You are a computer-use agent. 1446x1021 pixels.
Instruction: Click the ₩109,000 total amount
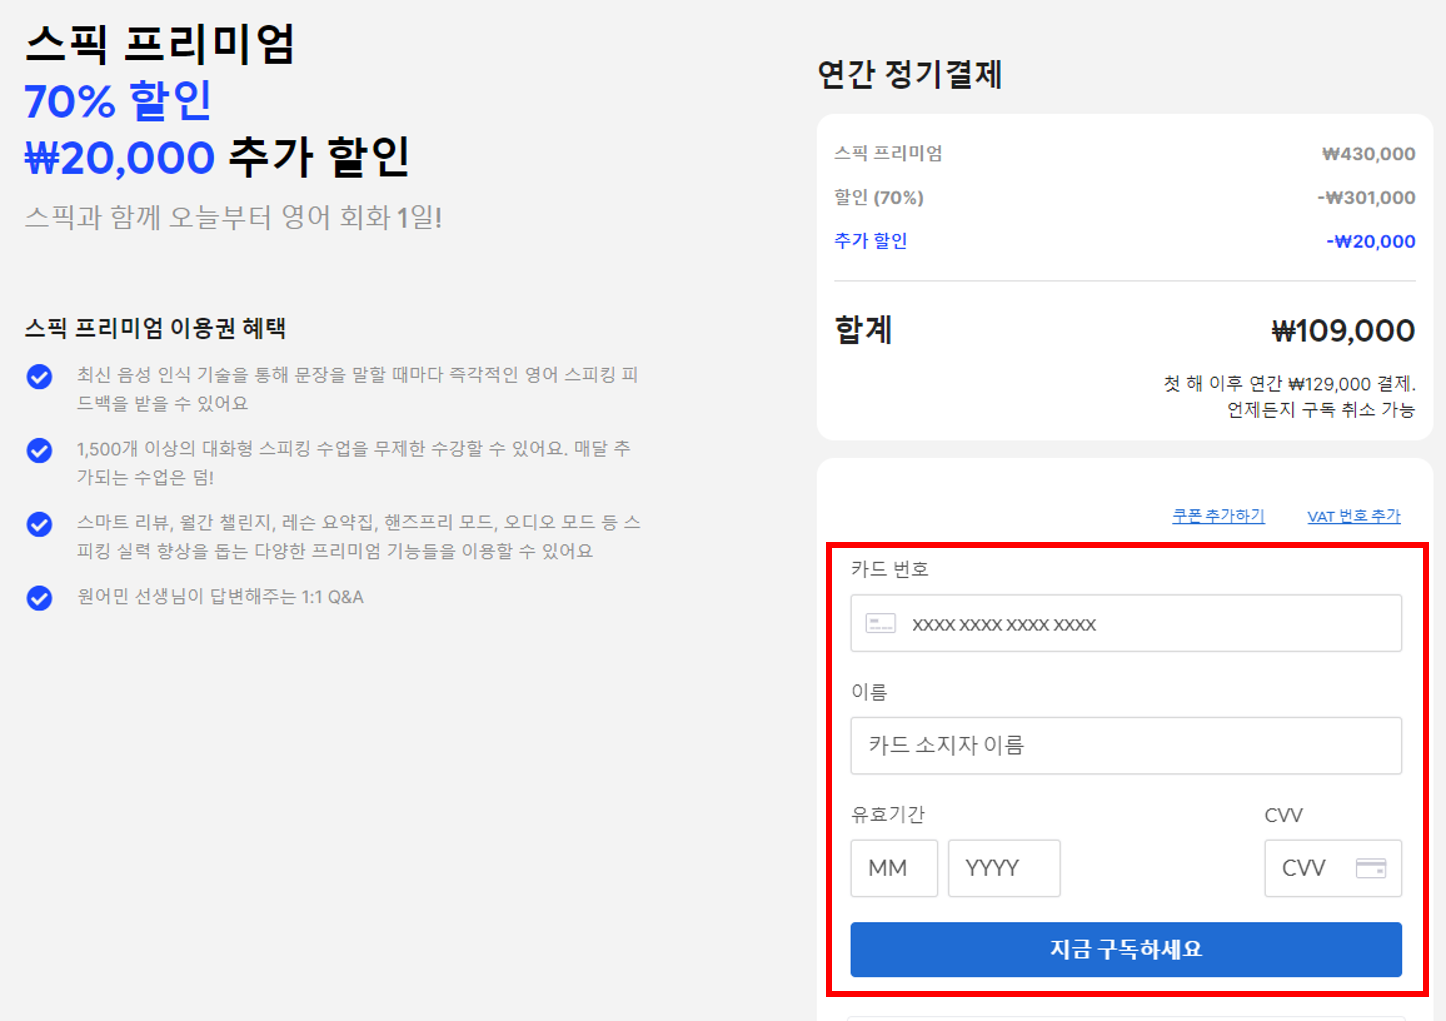coord(1343,331)
